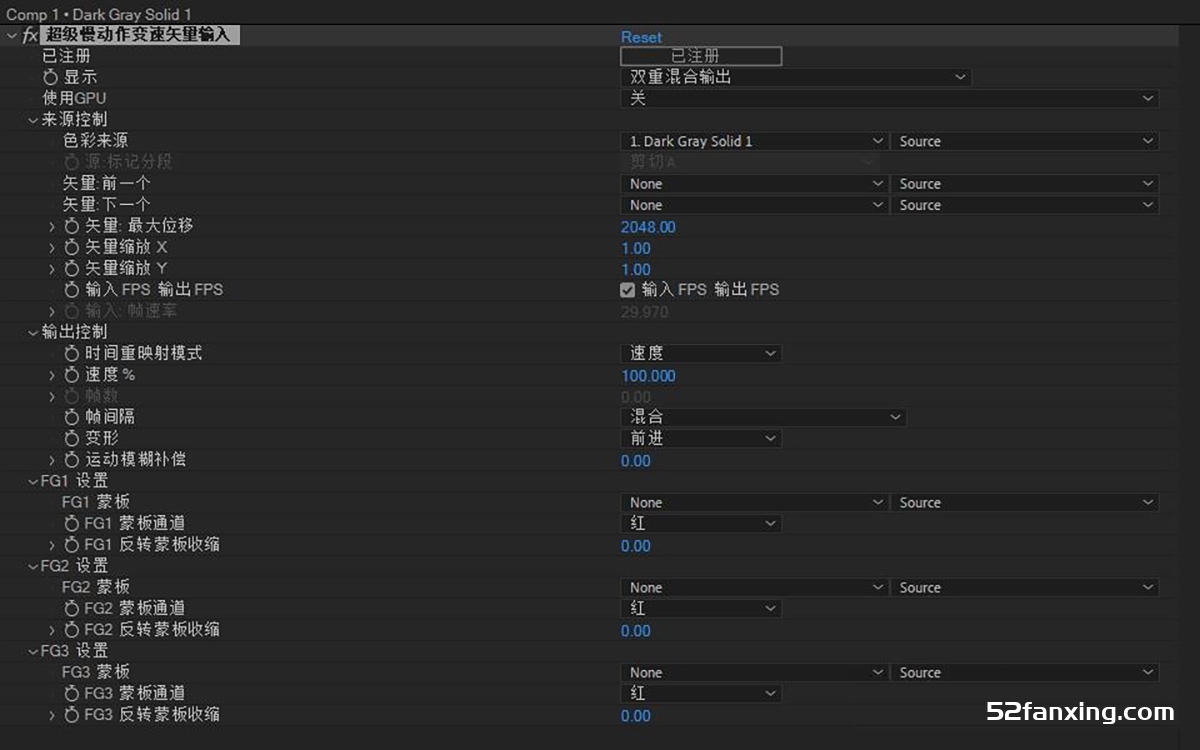Click the Comp 1 • Dark Gray Solid 1 title
Image resolution: width=1200 pixels, height=750 pixels.
[x=99, y=15]
